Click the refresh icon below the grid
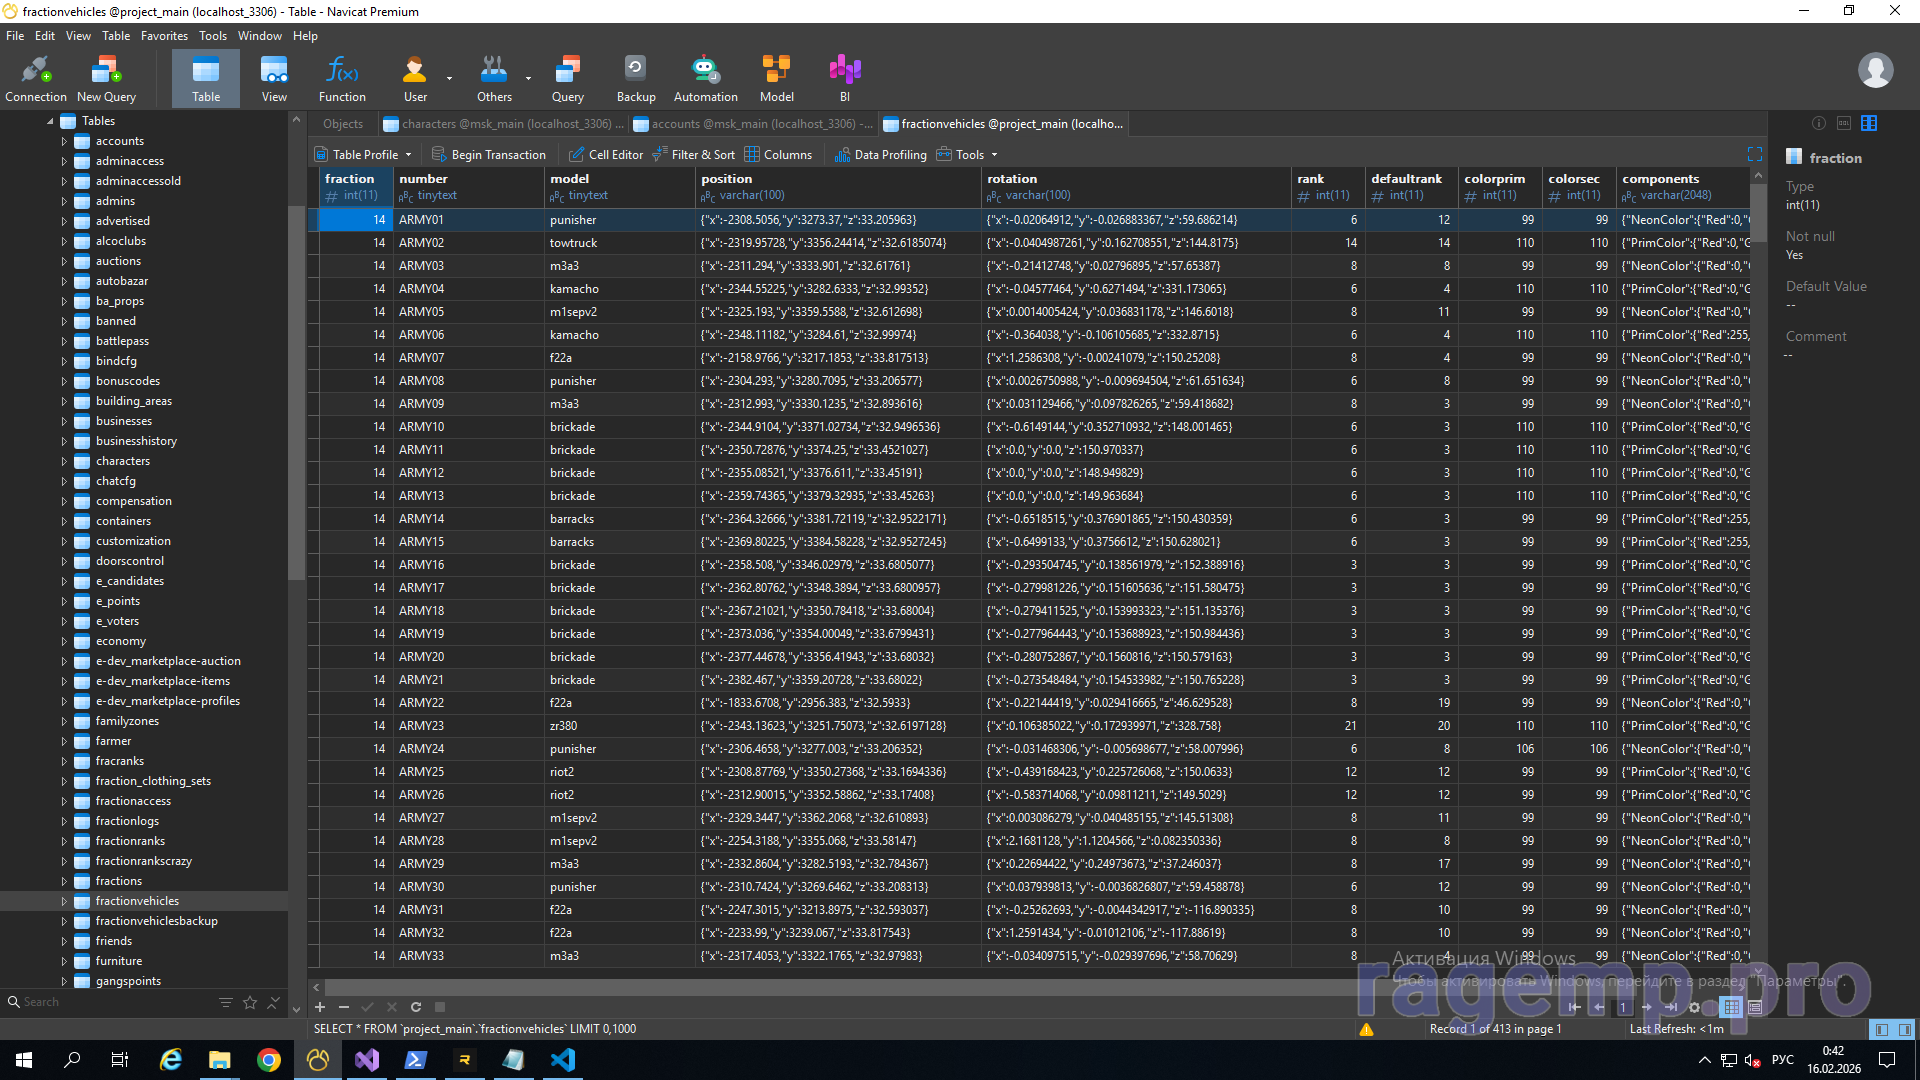 tap(416, 1007)
